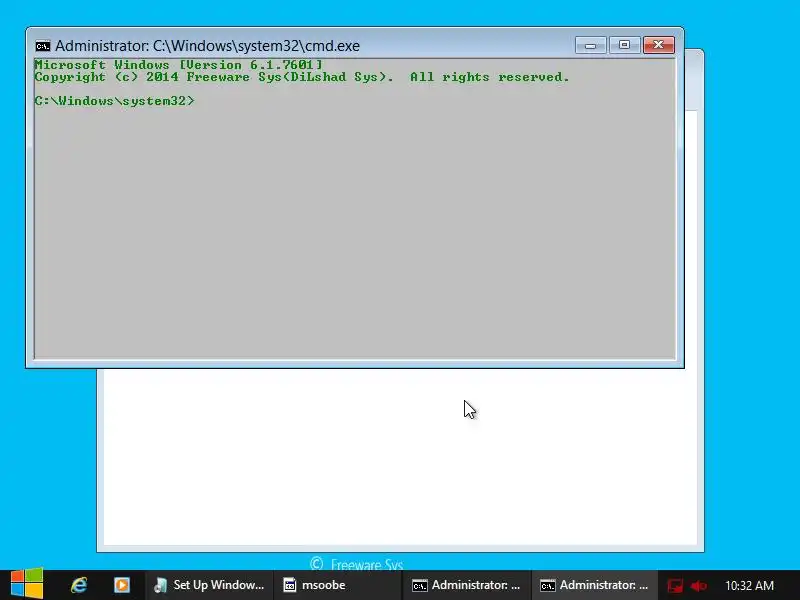Screen dimensions: 800x600
Task: Click the Copyright 2014 Freeware Sys line
Action: (x=302, y=77)
